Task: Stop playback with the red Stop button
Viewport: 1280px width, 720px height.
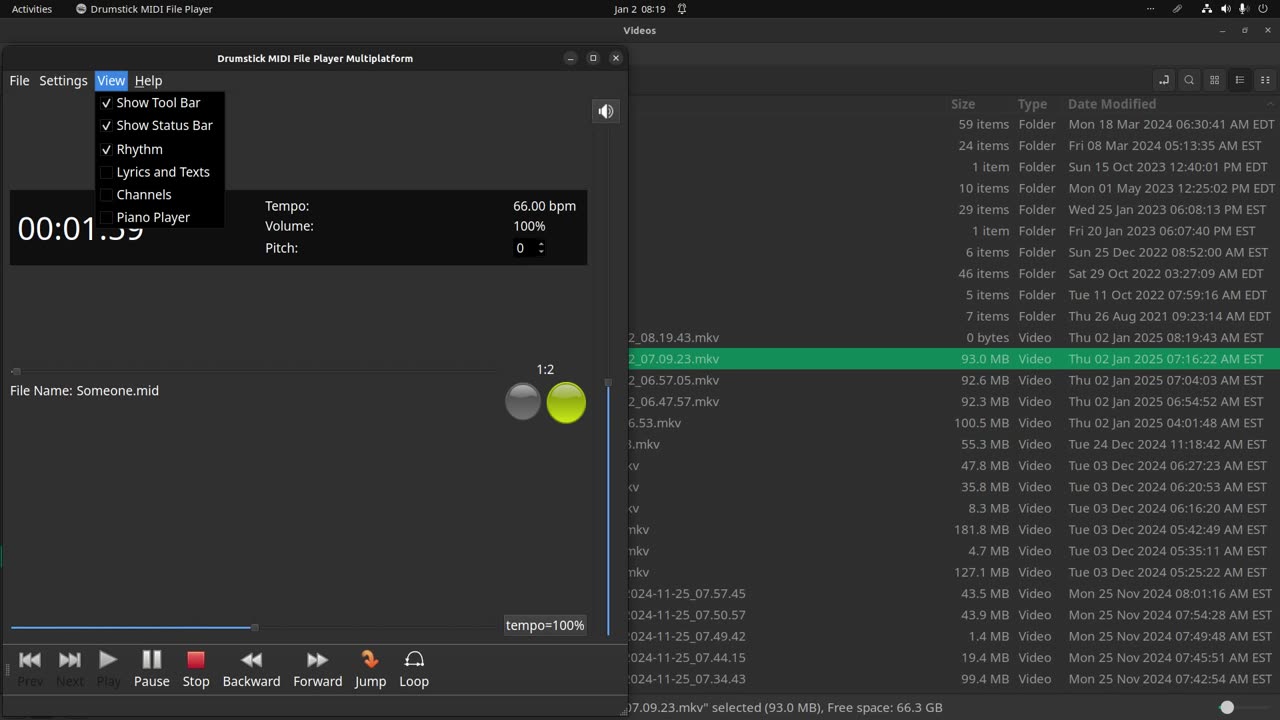Action: 196,668
